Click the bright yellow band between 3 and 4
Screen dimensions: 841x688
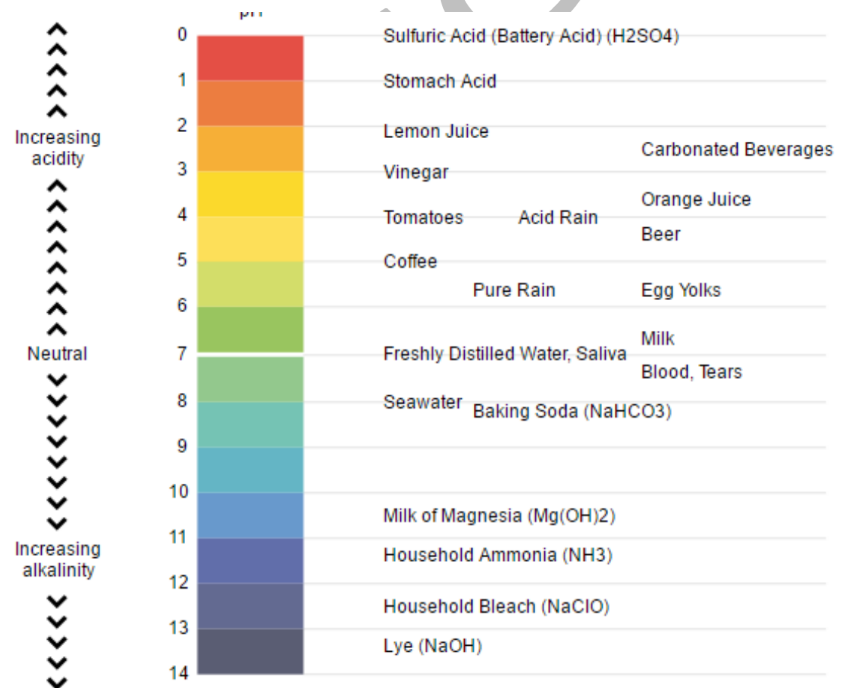250,193
